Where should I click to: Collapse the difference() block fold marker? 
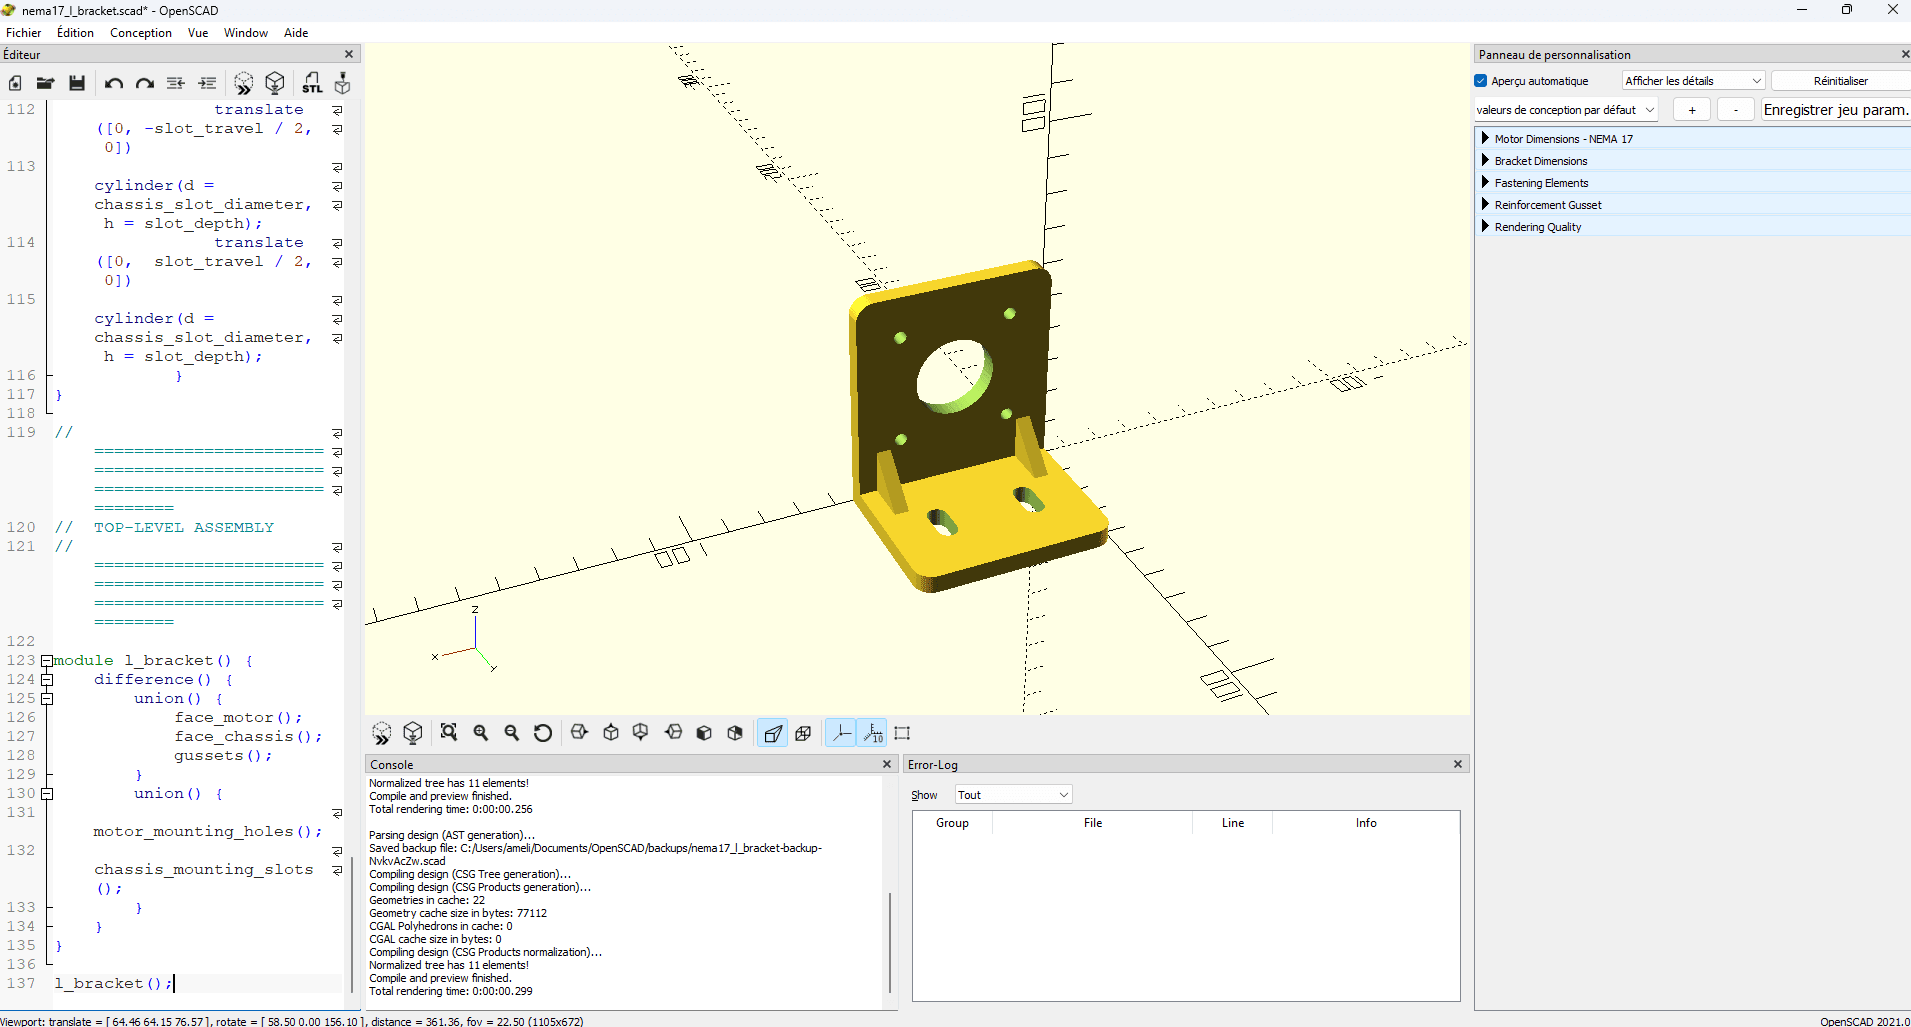coord(46,680)
